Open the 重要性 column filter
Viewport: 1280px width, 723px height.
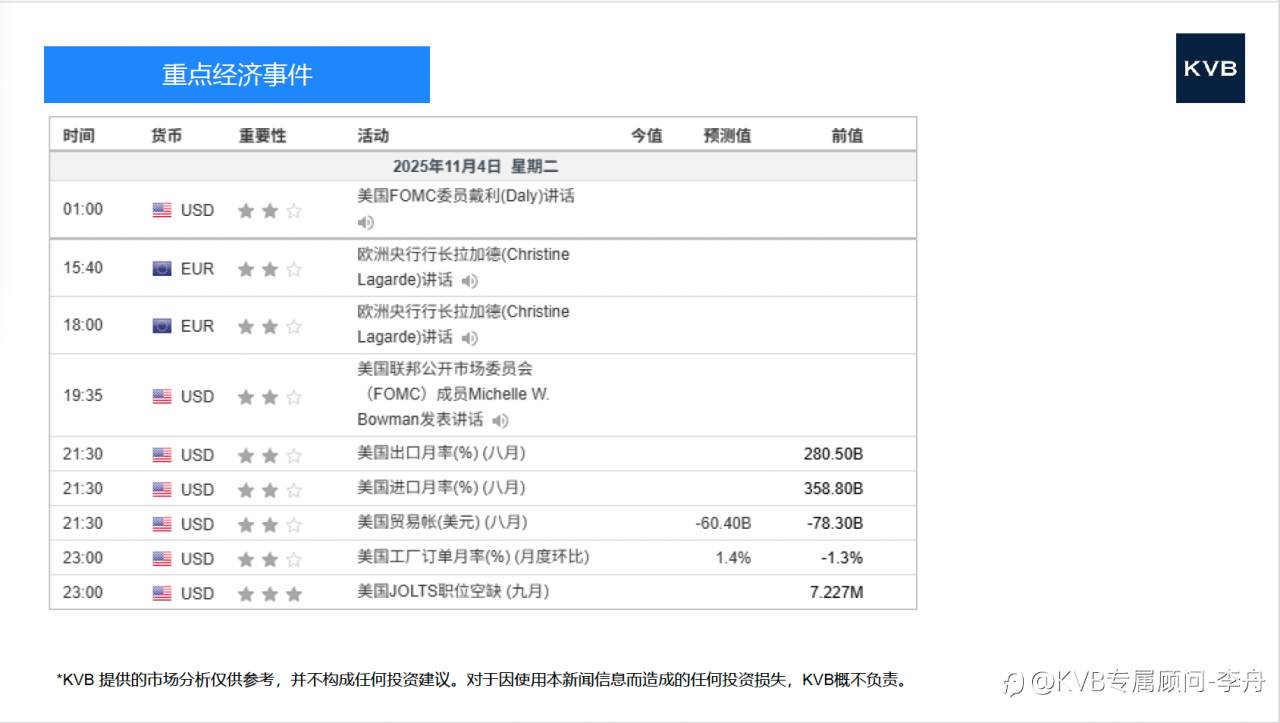tap(261, 133)
